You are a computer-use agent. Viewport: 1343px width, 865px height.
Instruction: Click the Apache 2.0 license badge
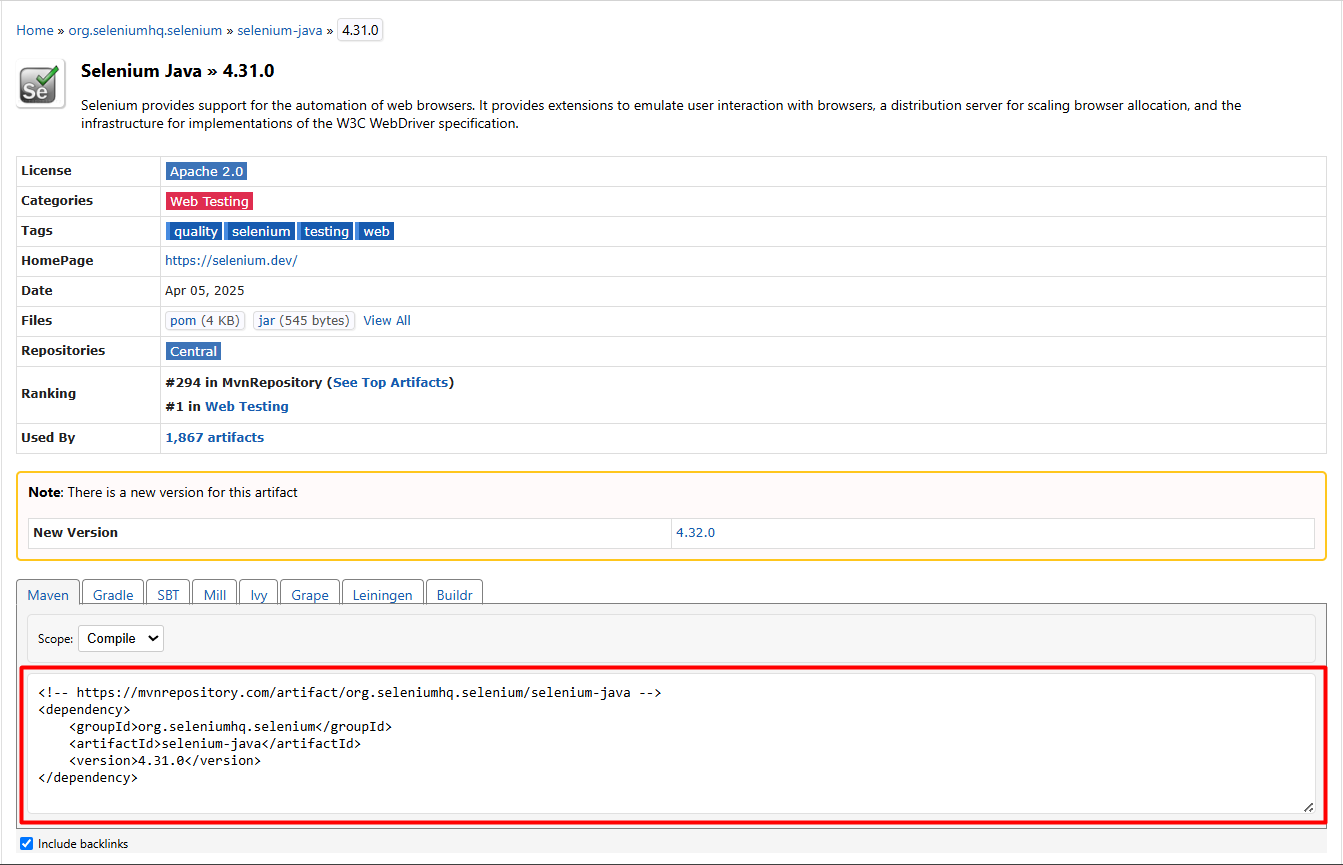point(206,171)
